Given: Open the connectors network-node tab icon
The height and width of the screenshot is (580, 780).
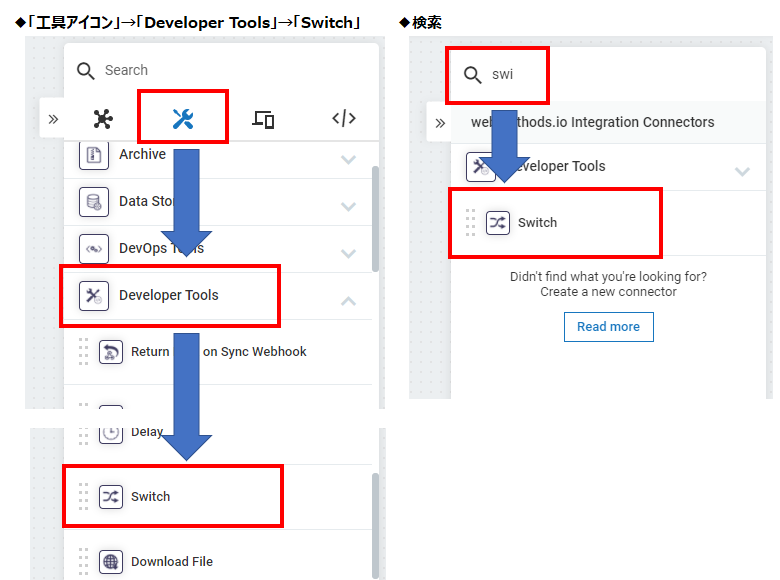Looking at the screenshot, I should point(102,119).
